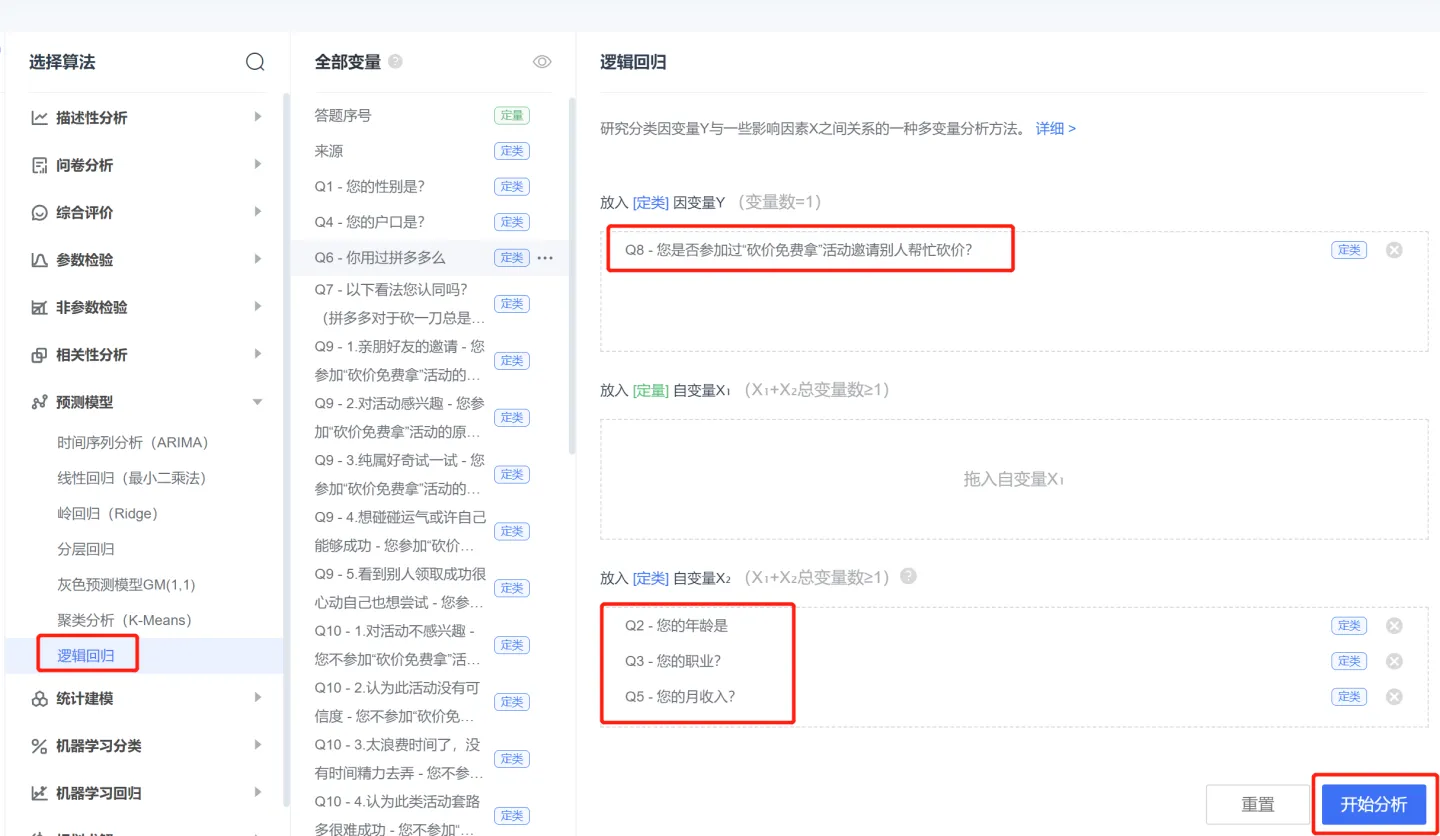Click the 机器学习分类 percent icon
Screen dimensions: 1440x836
[39, 746]
